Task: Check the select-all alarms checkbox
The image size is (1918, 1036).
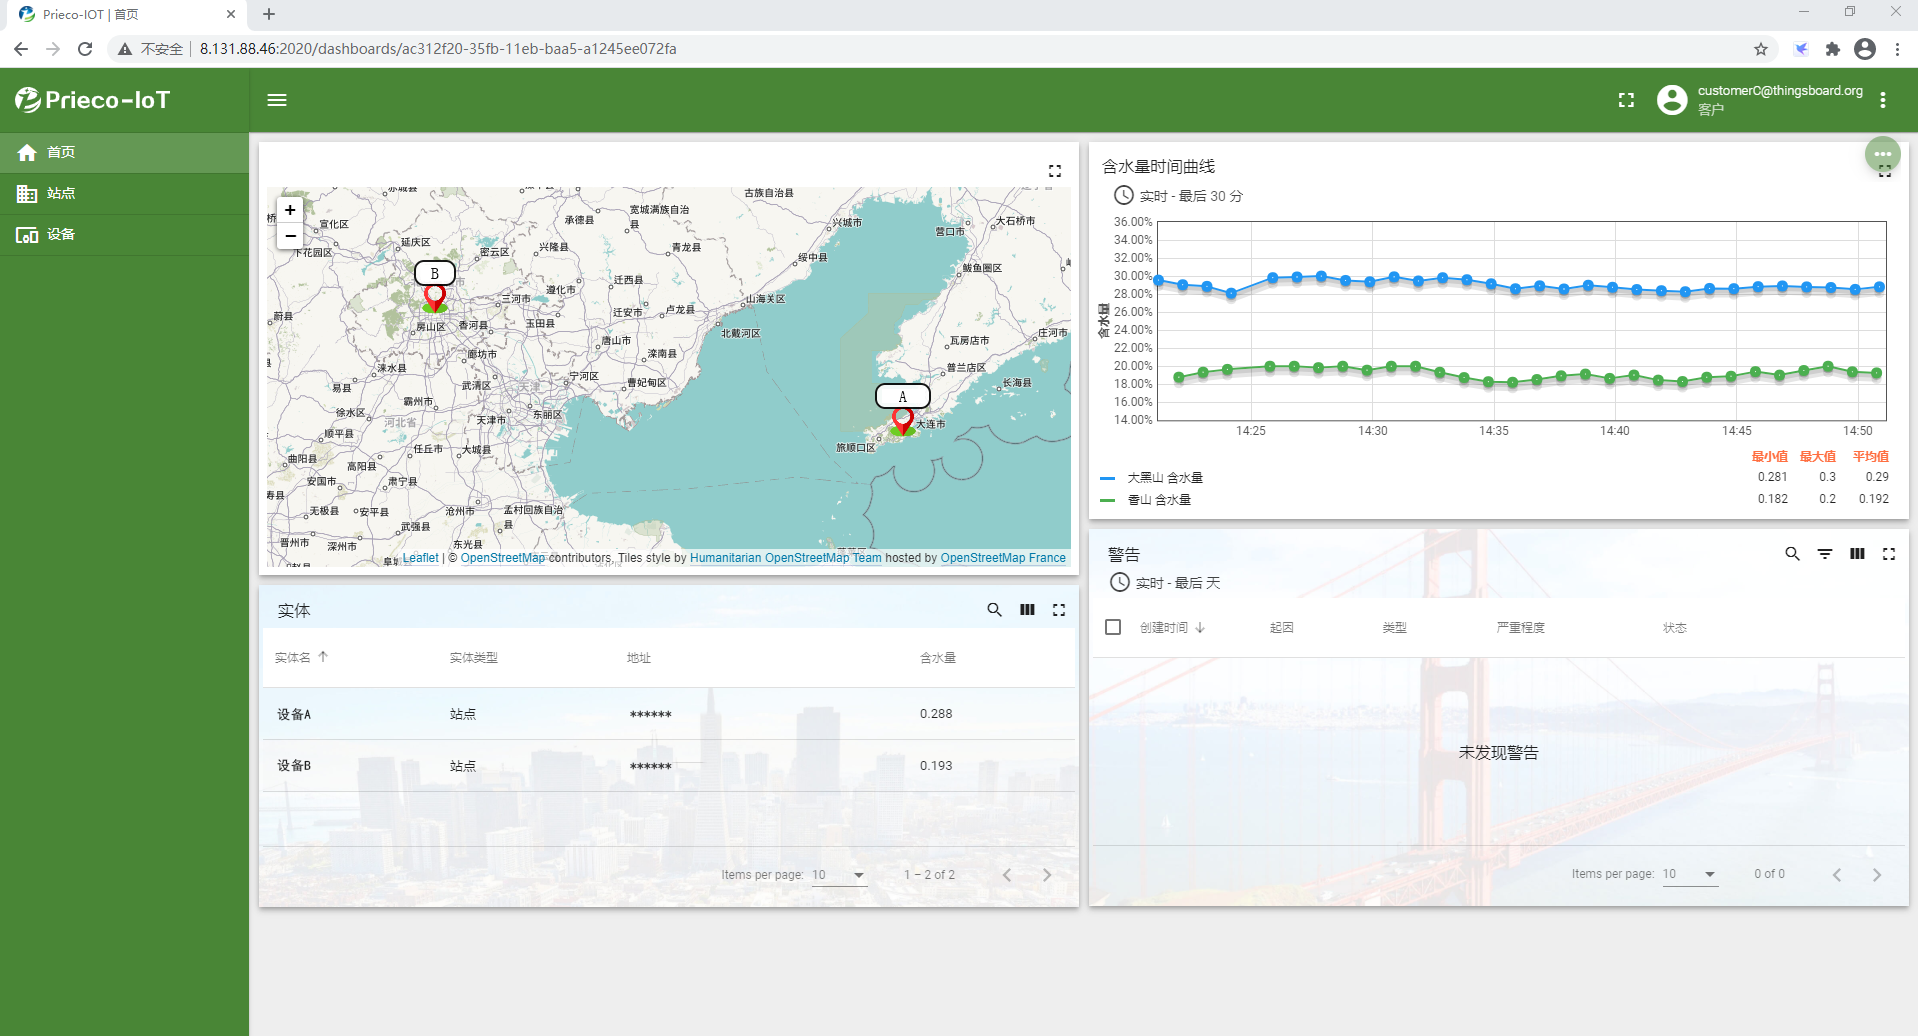Action: point(1113,627)
